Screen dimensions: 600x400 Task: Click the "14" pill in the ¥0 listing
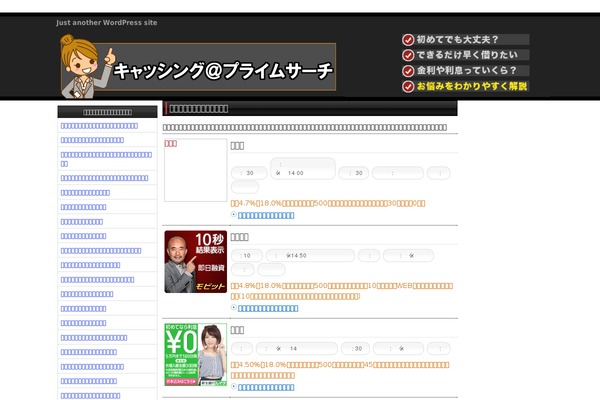(297, 348)
